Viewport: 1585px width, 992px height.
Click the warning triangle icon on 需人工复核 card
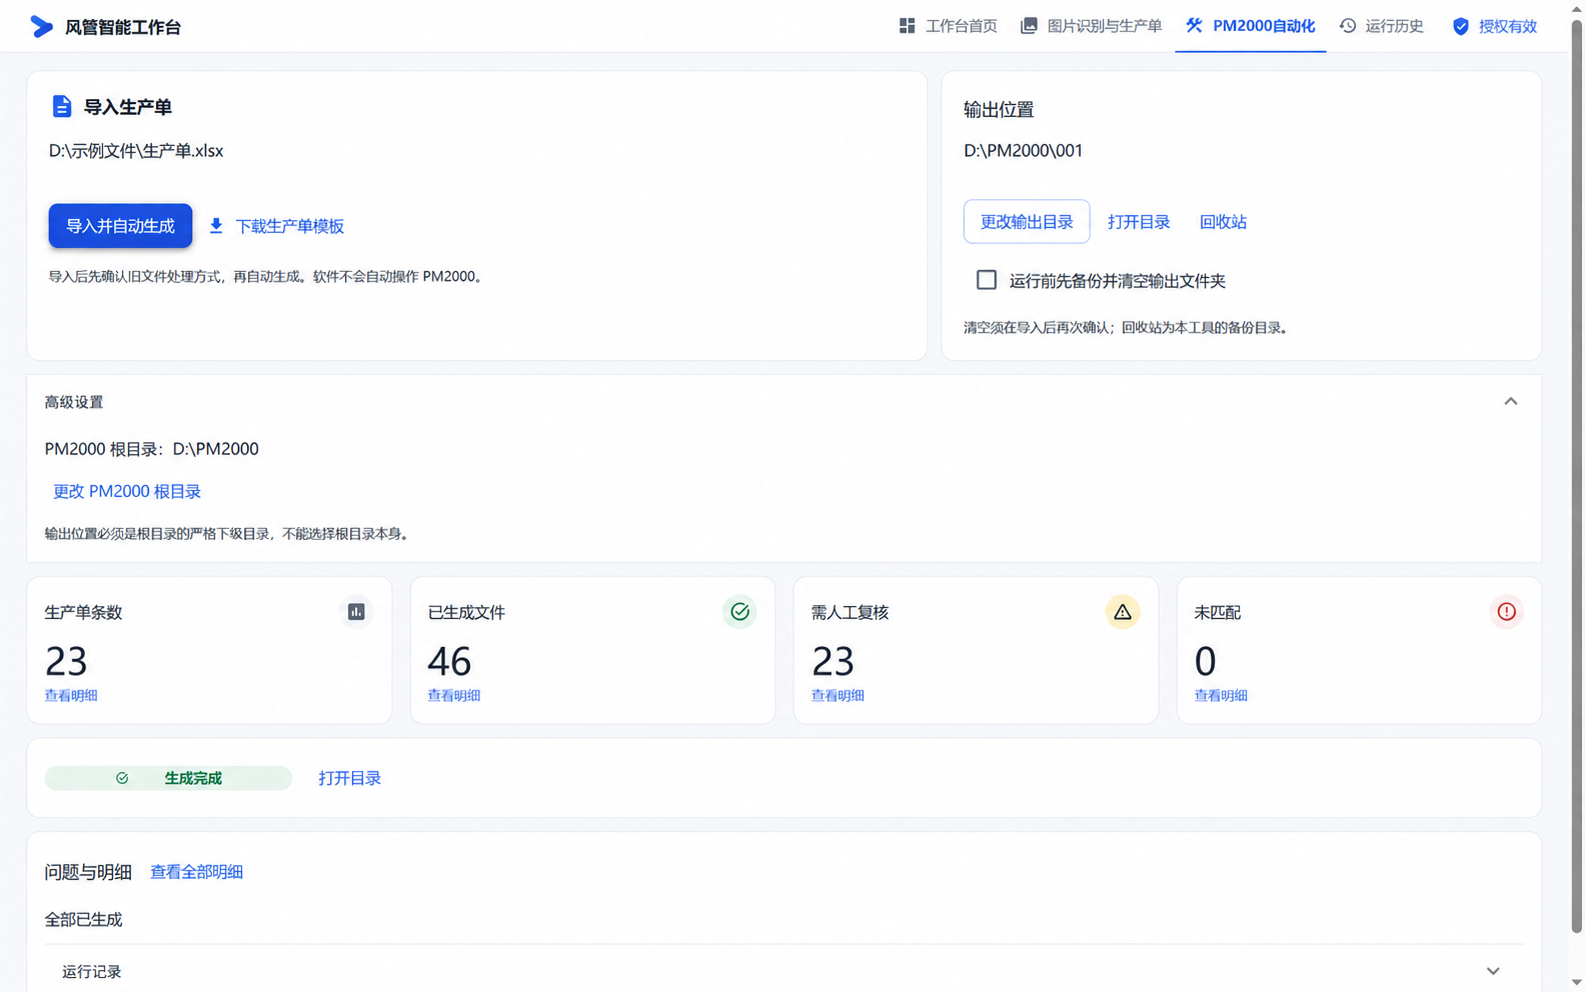click(x=1123, y=612)
